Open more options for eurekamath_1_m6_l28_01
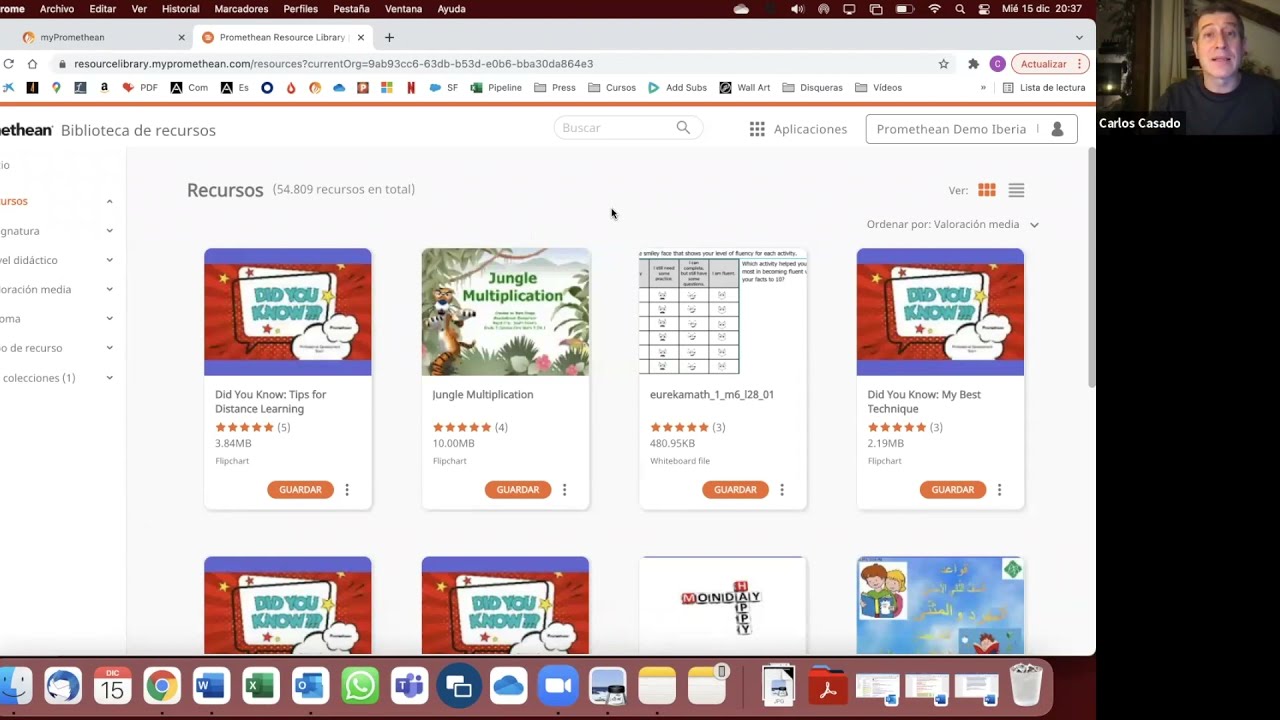1280x720 pixels. tap(782, 490)
